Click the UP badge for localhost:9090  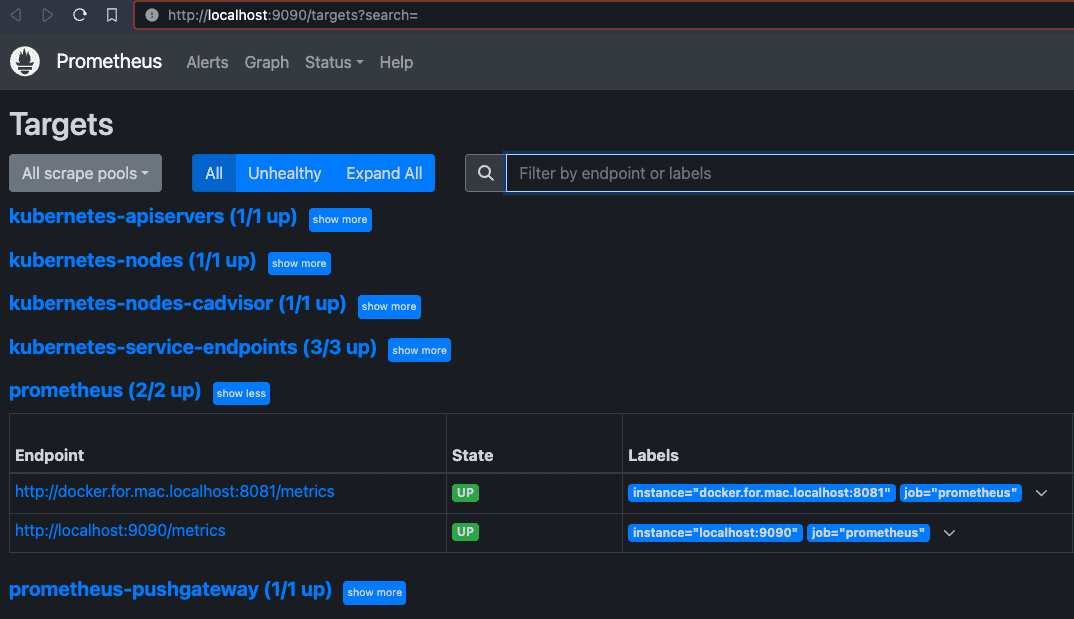click(x=465, y=532)
